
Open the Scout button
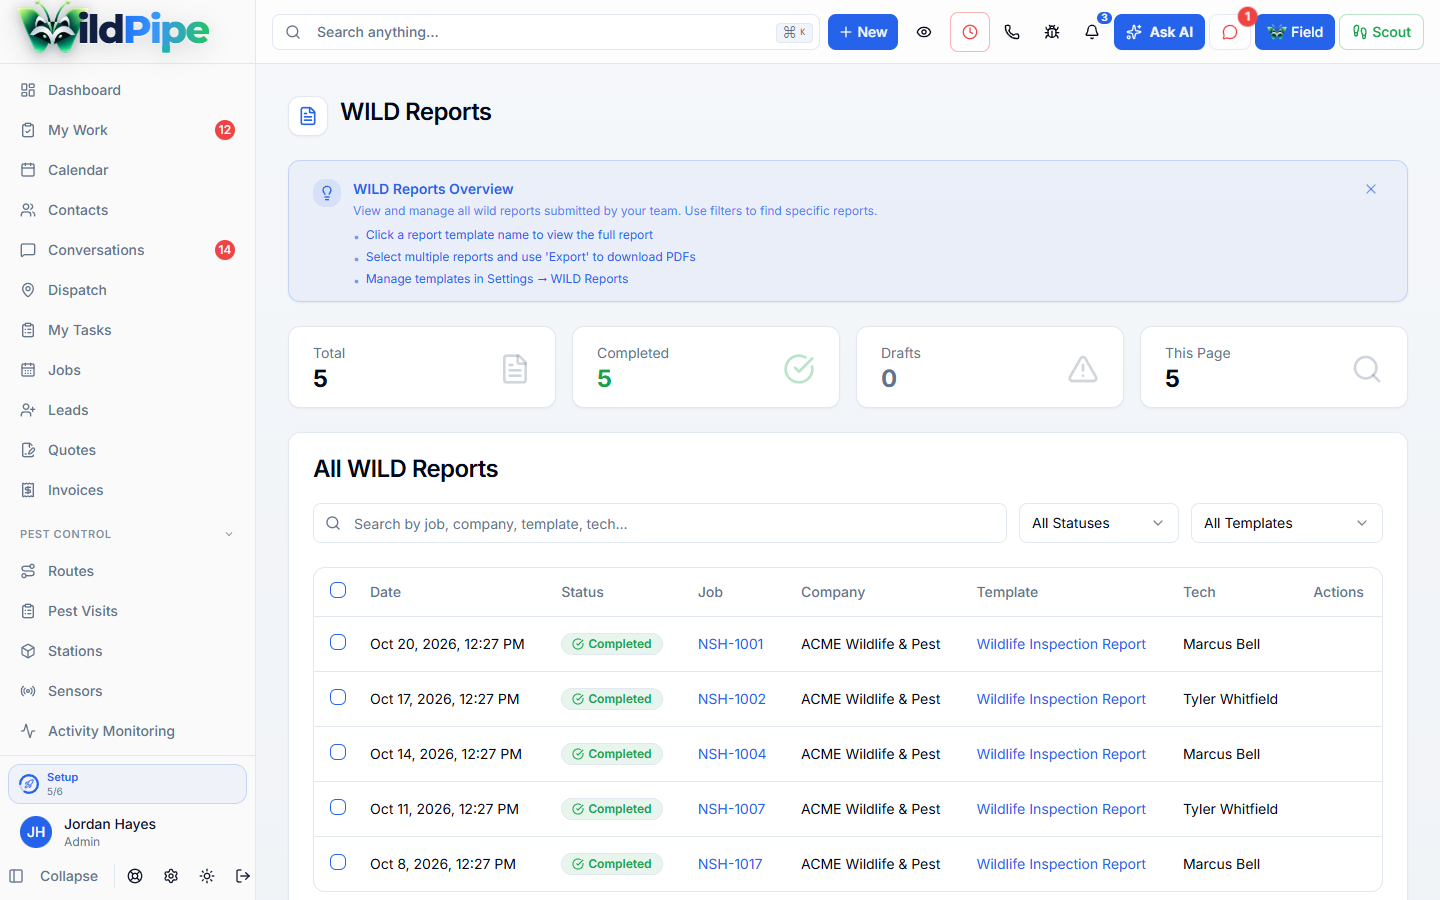(1381, 32)
